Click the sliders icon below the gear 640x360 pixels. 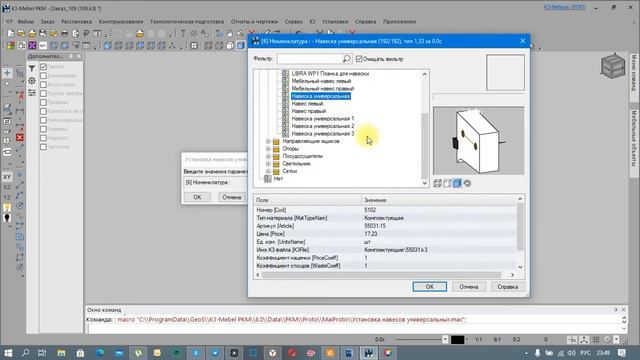(x=32, y=93)
